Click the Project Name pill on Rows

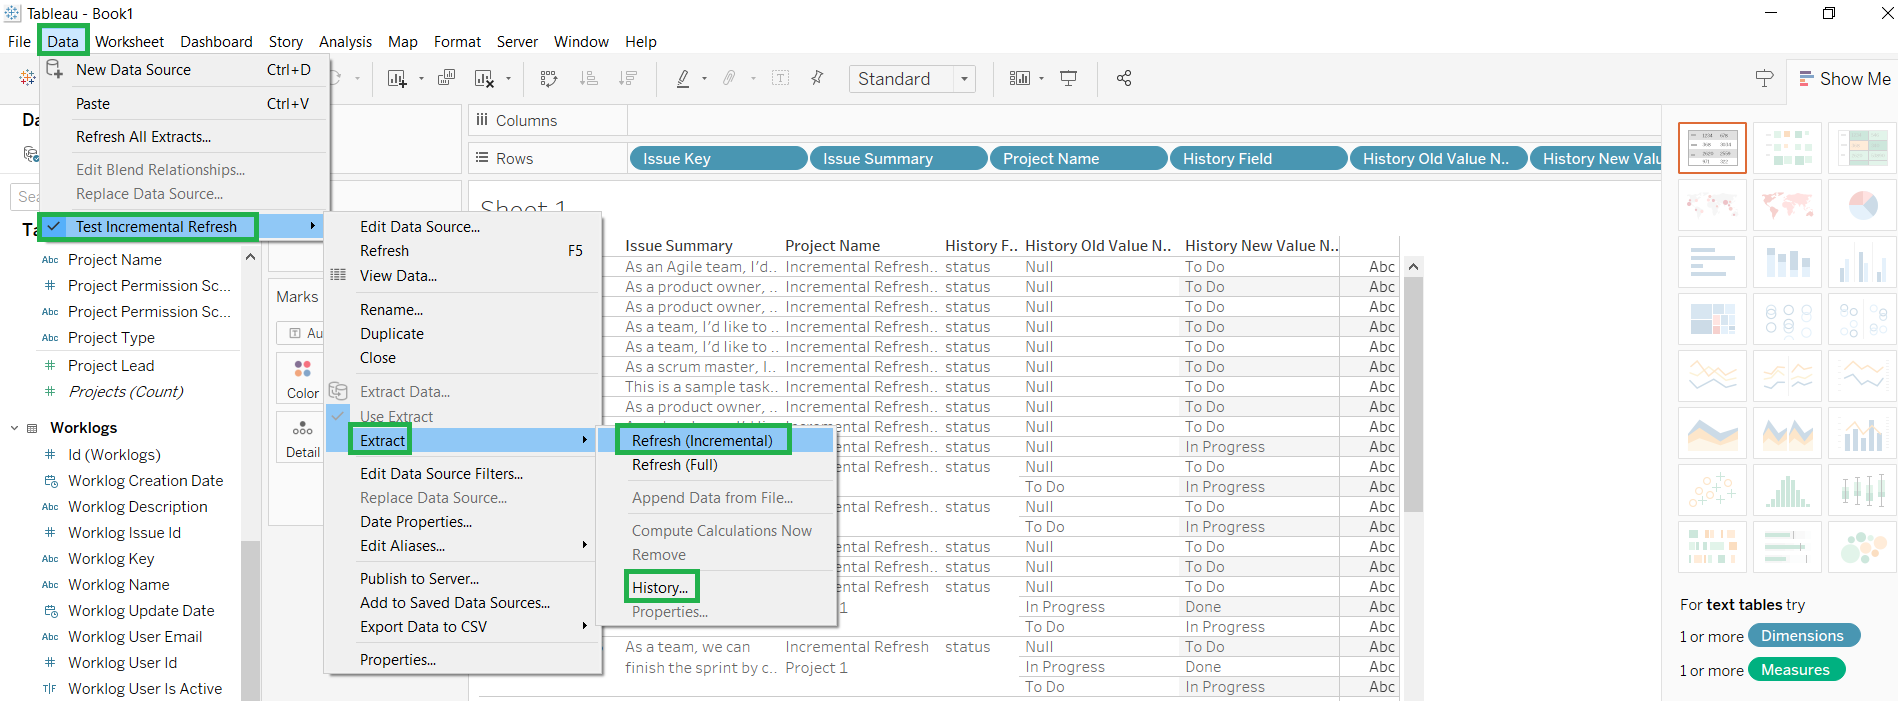(x=1078, y=158)
